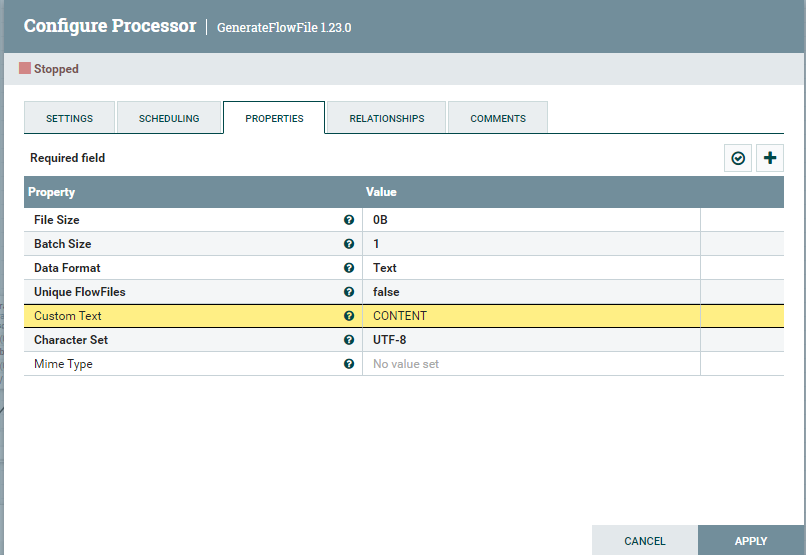Apply the processor configuration
This screenshot has width=806, height=555.
tap(751, 541)
